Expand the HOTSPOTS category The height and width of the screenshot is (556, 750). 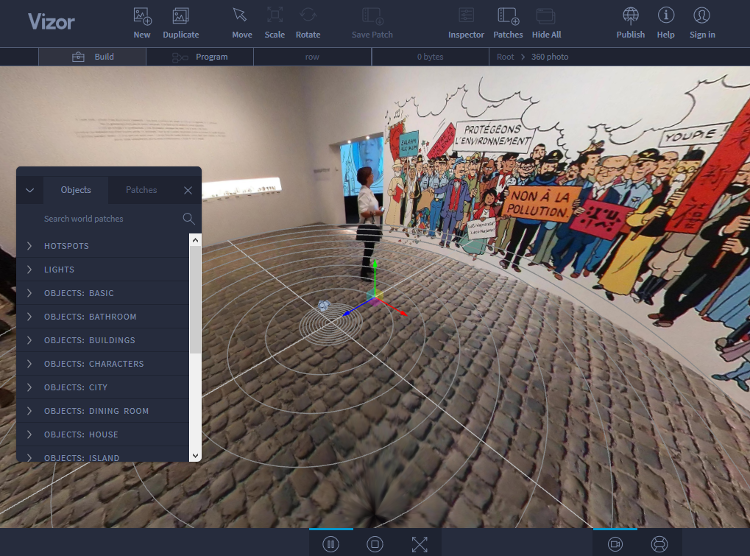[102, 246]
